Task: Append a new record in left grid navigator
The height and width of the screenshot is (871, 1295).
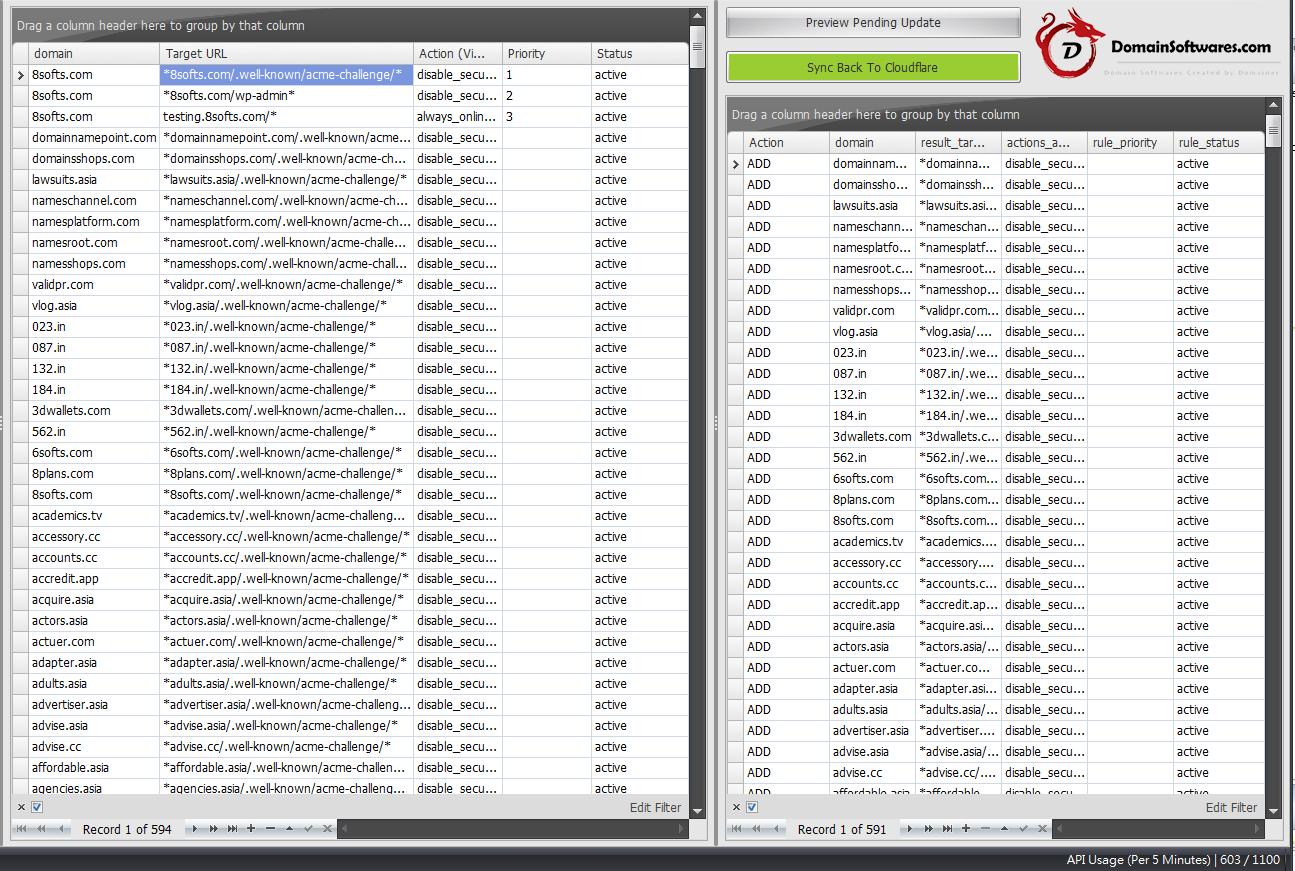Action: pos(251,829)
